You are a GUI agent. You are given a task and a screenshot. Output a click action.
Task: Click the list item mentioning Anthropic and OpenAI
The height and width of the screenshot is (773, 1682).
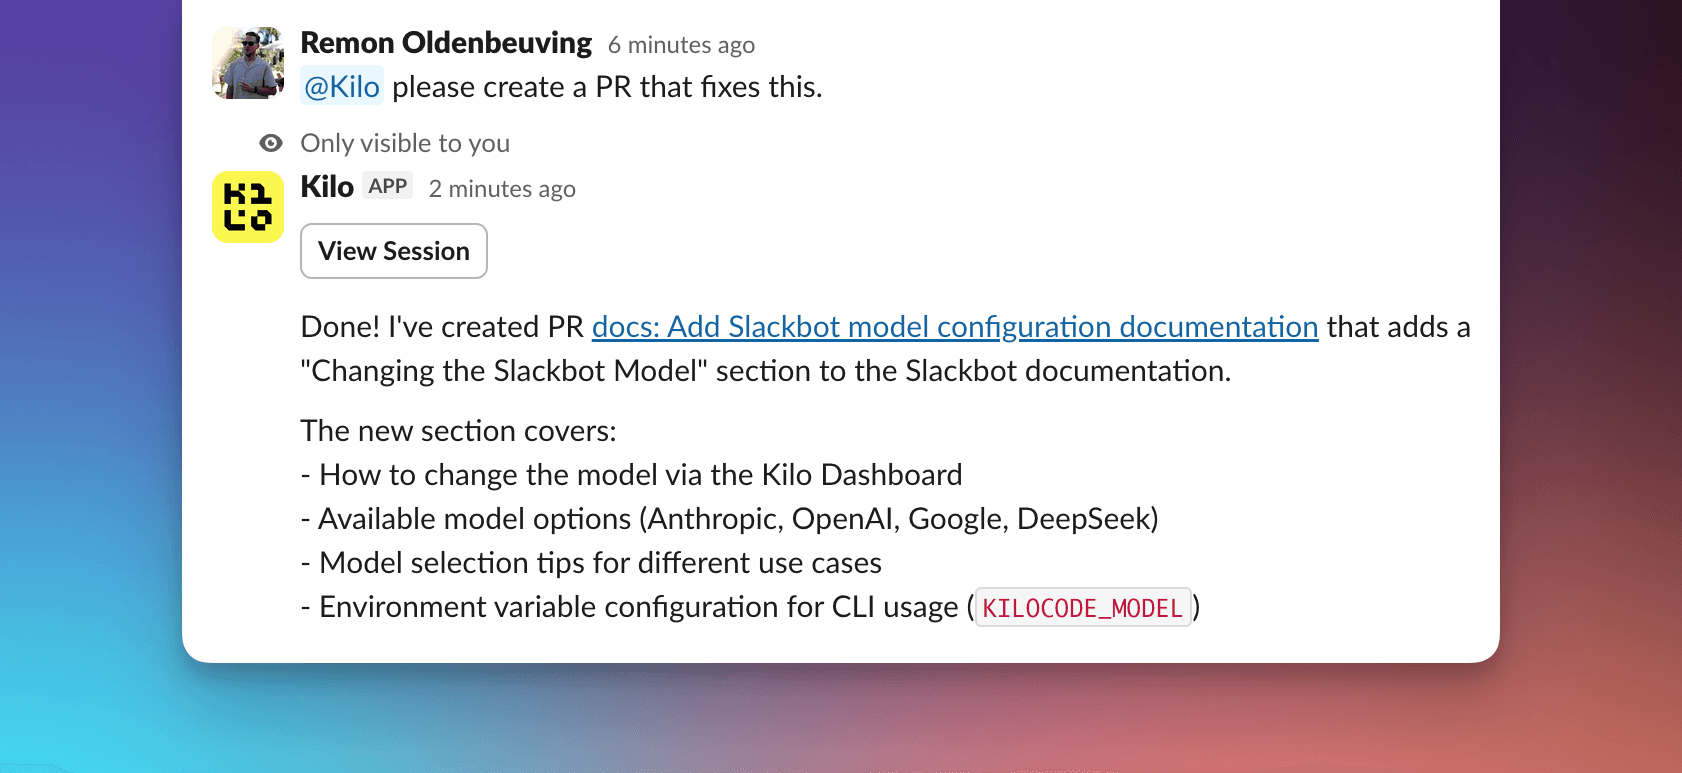728,518
